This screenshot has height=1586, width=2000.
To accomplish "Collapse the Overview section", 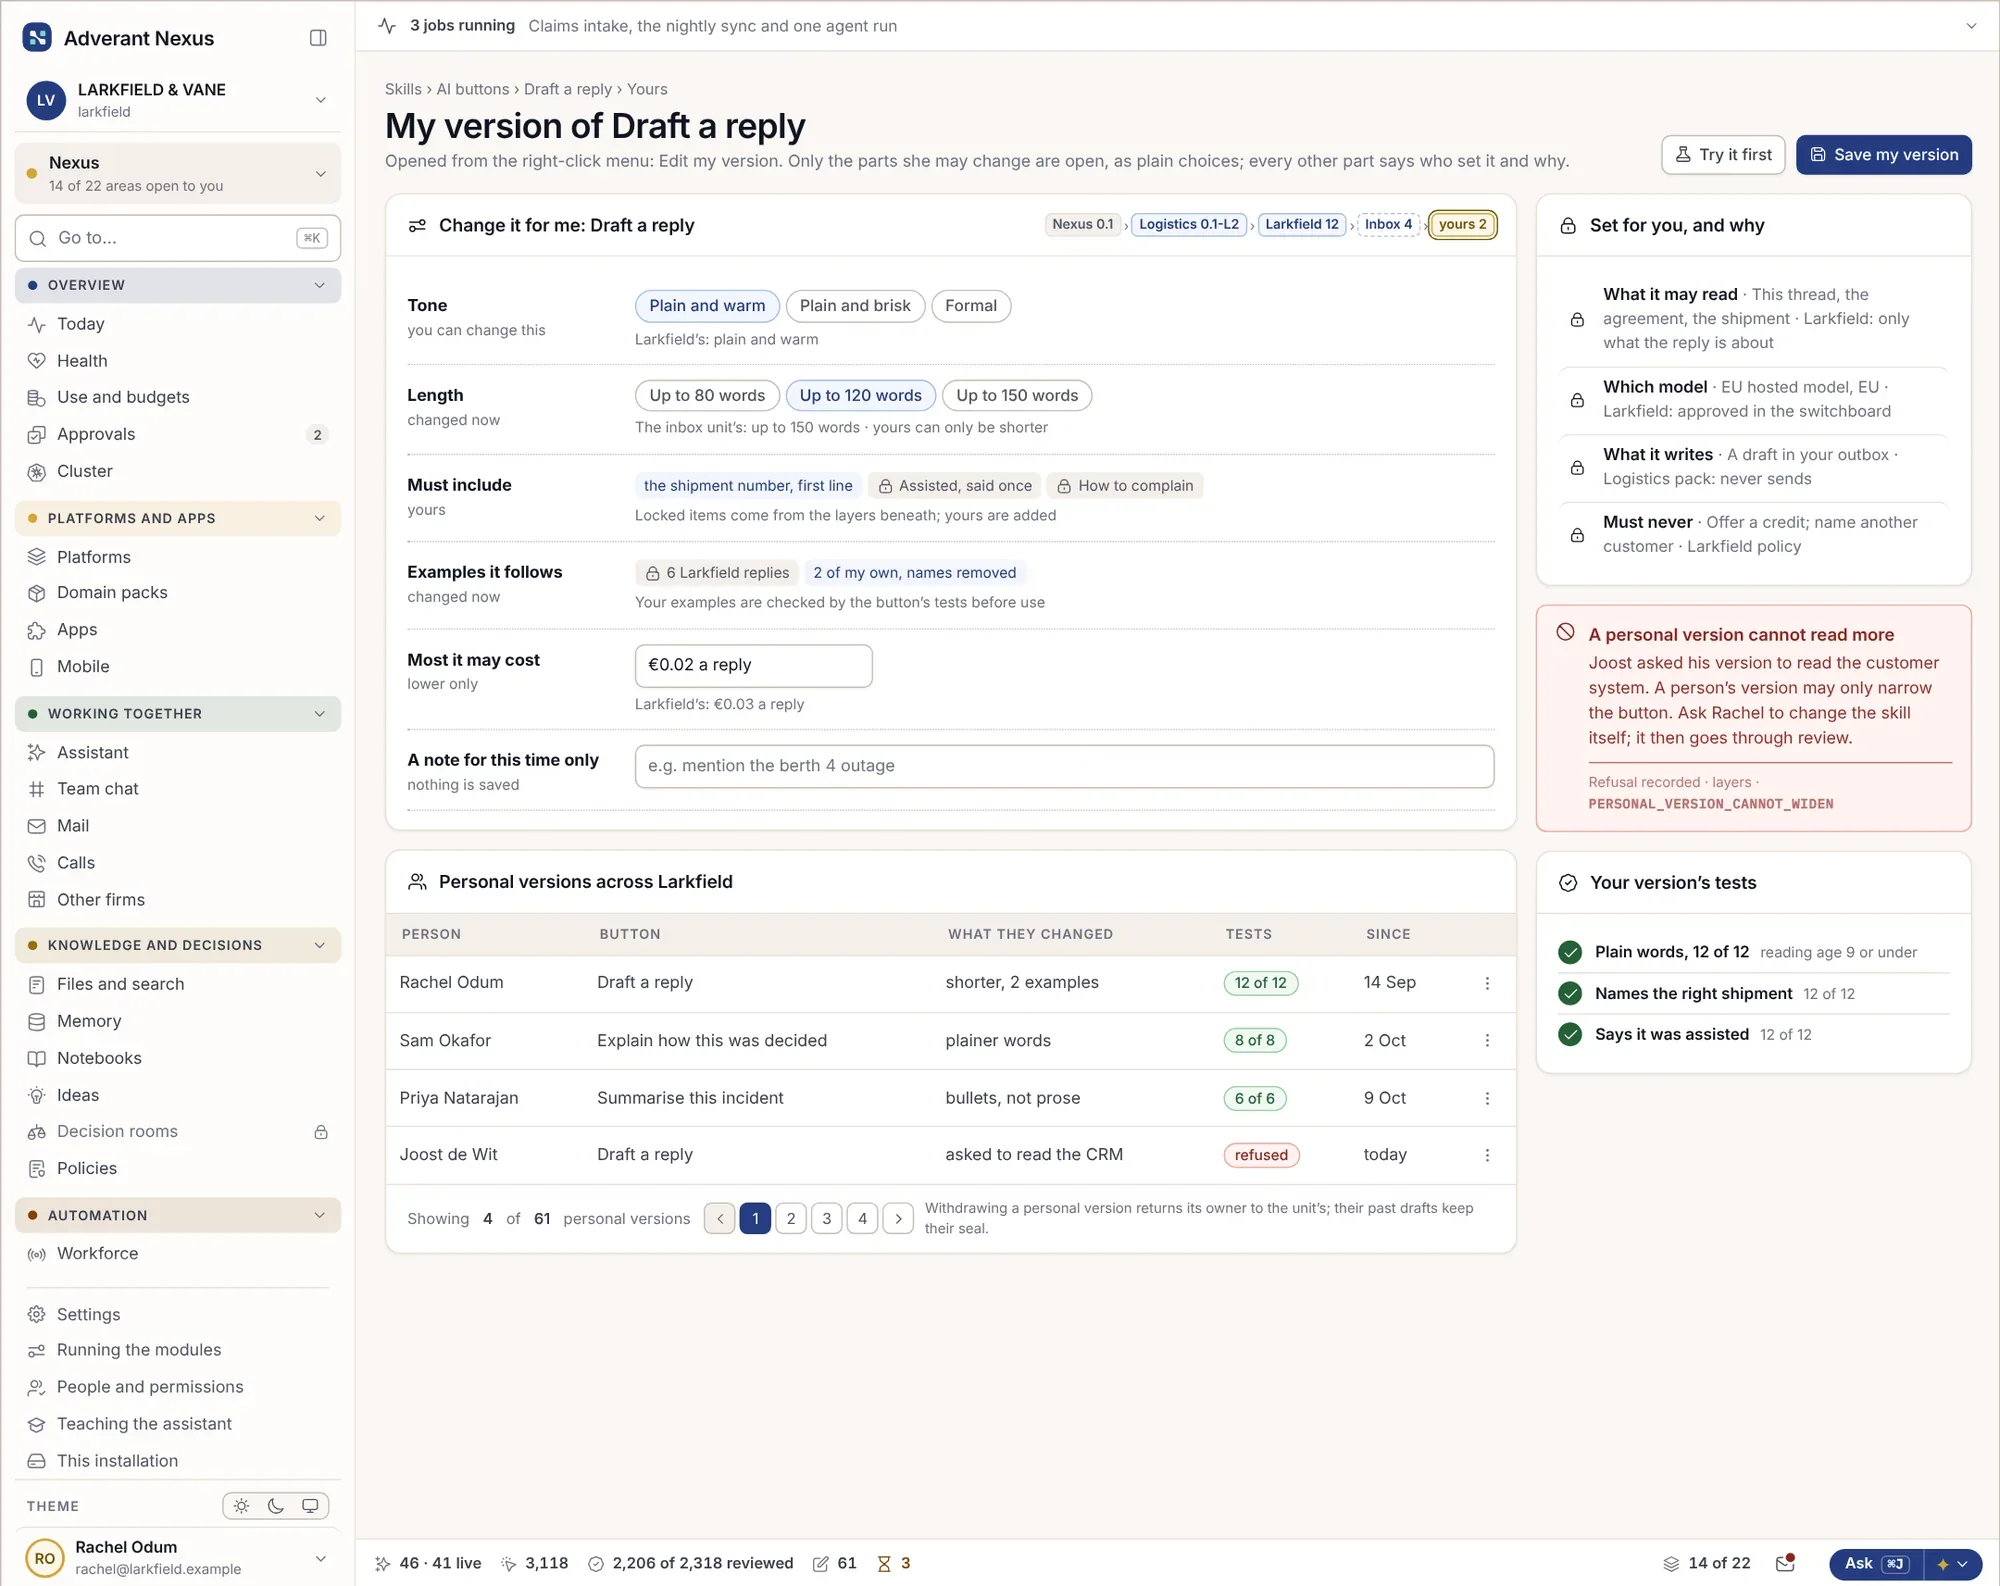I will tap(178, 285).
